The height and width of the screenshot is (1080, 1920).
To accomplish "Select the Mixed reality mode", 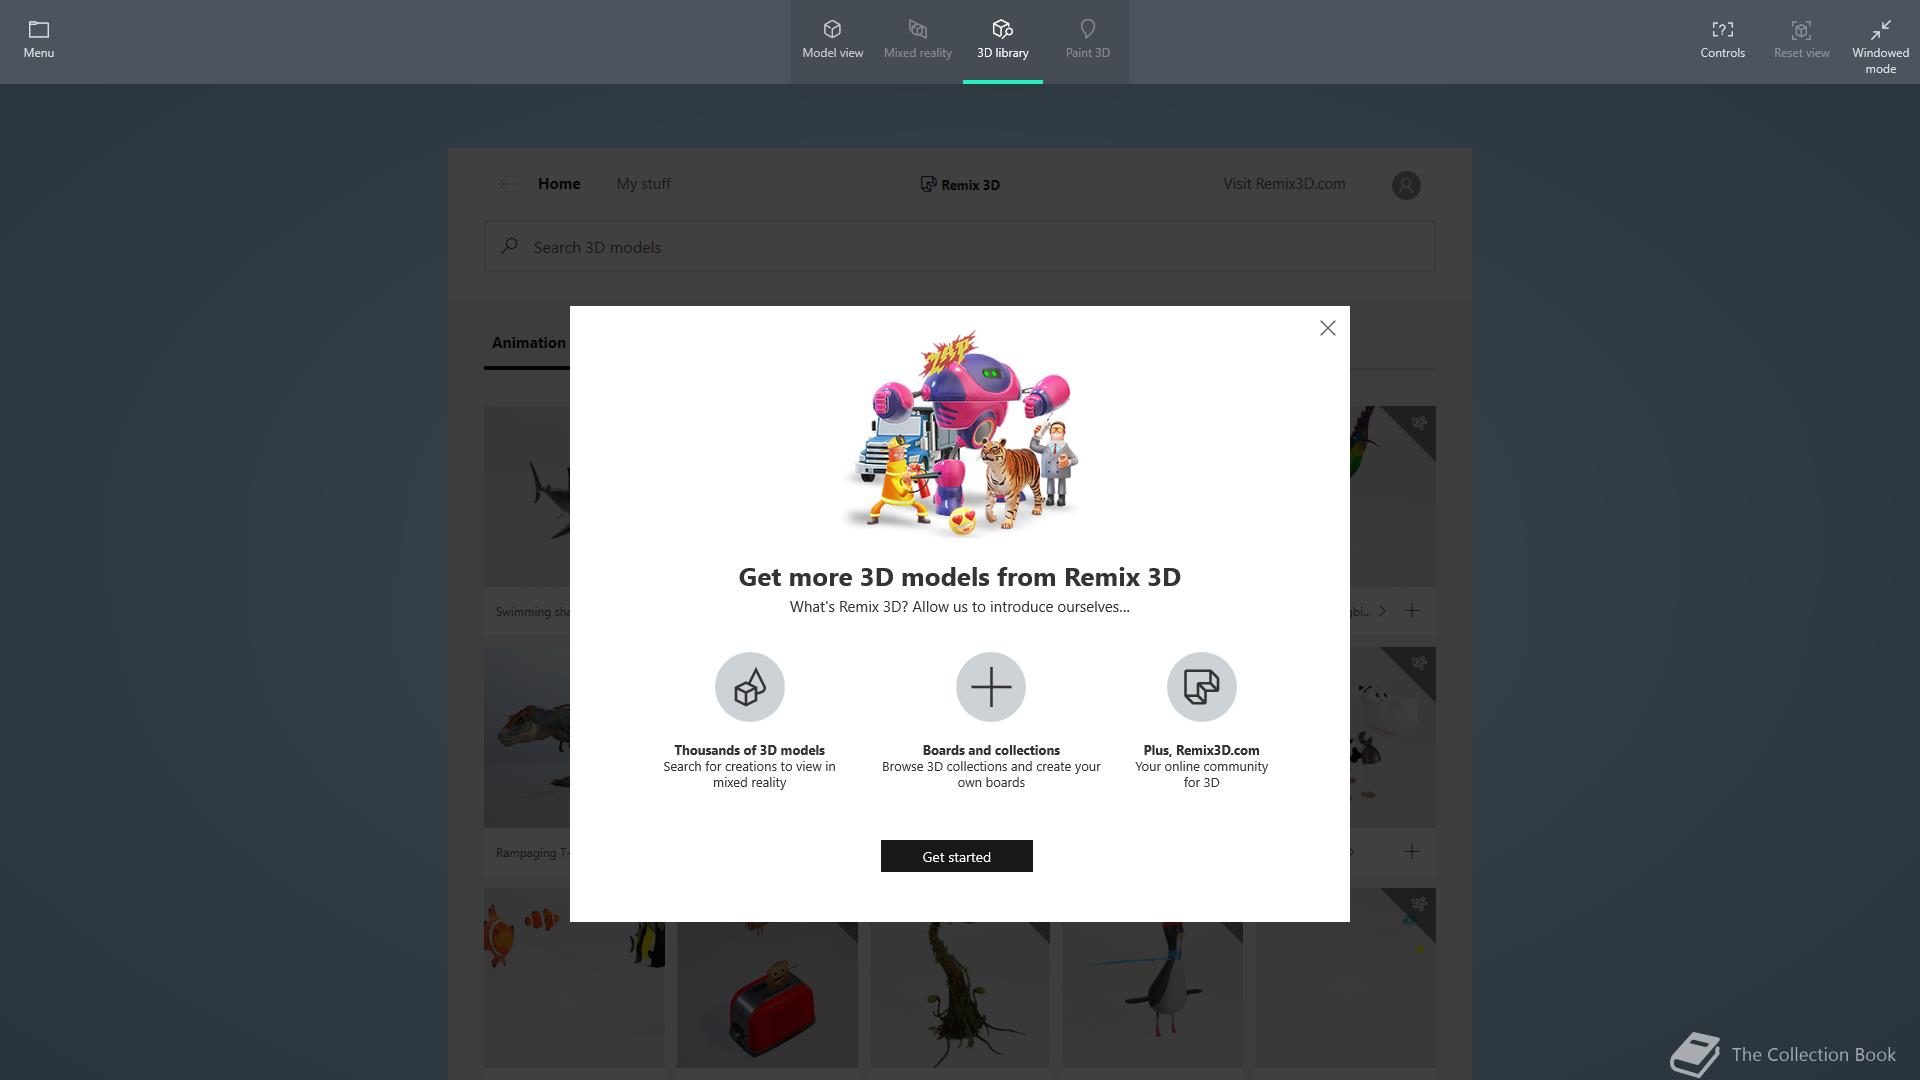I will pyautogui.click(x=917, y=40).
